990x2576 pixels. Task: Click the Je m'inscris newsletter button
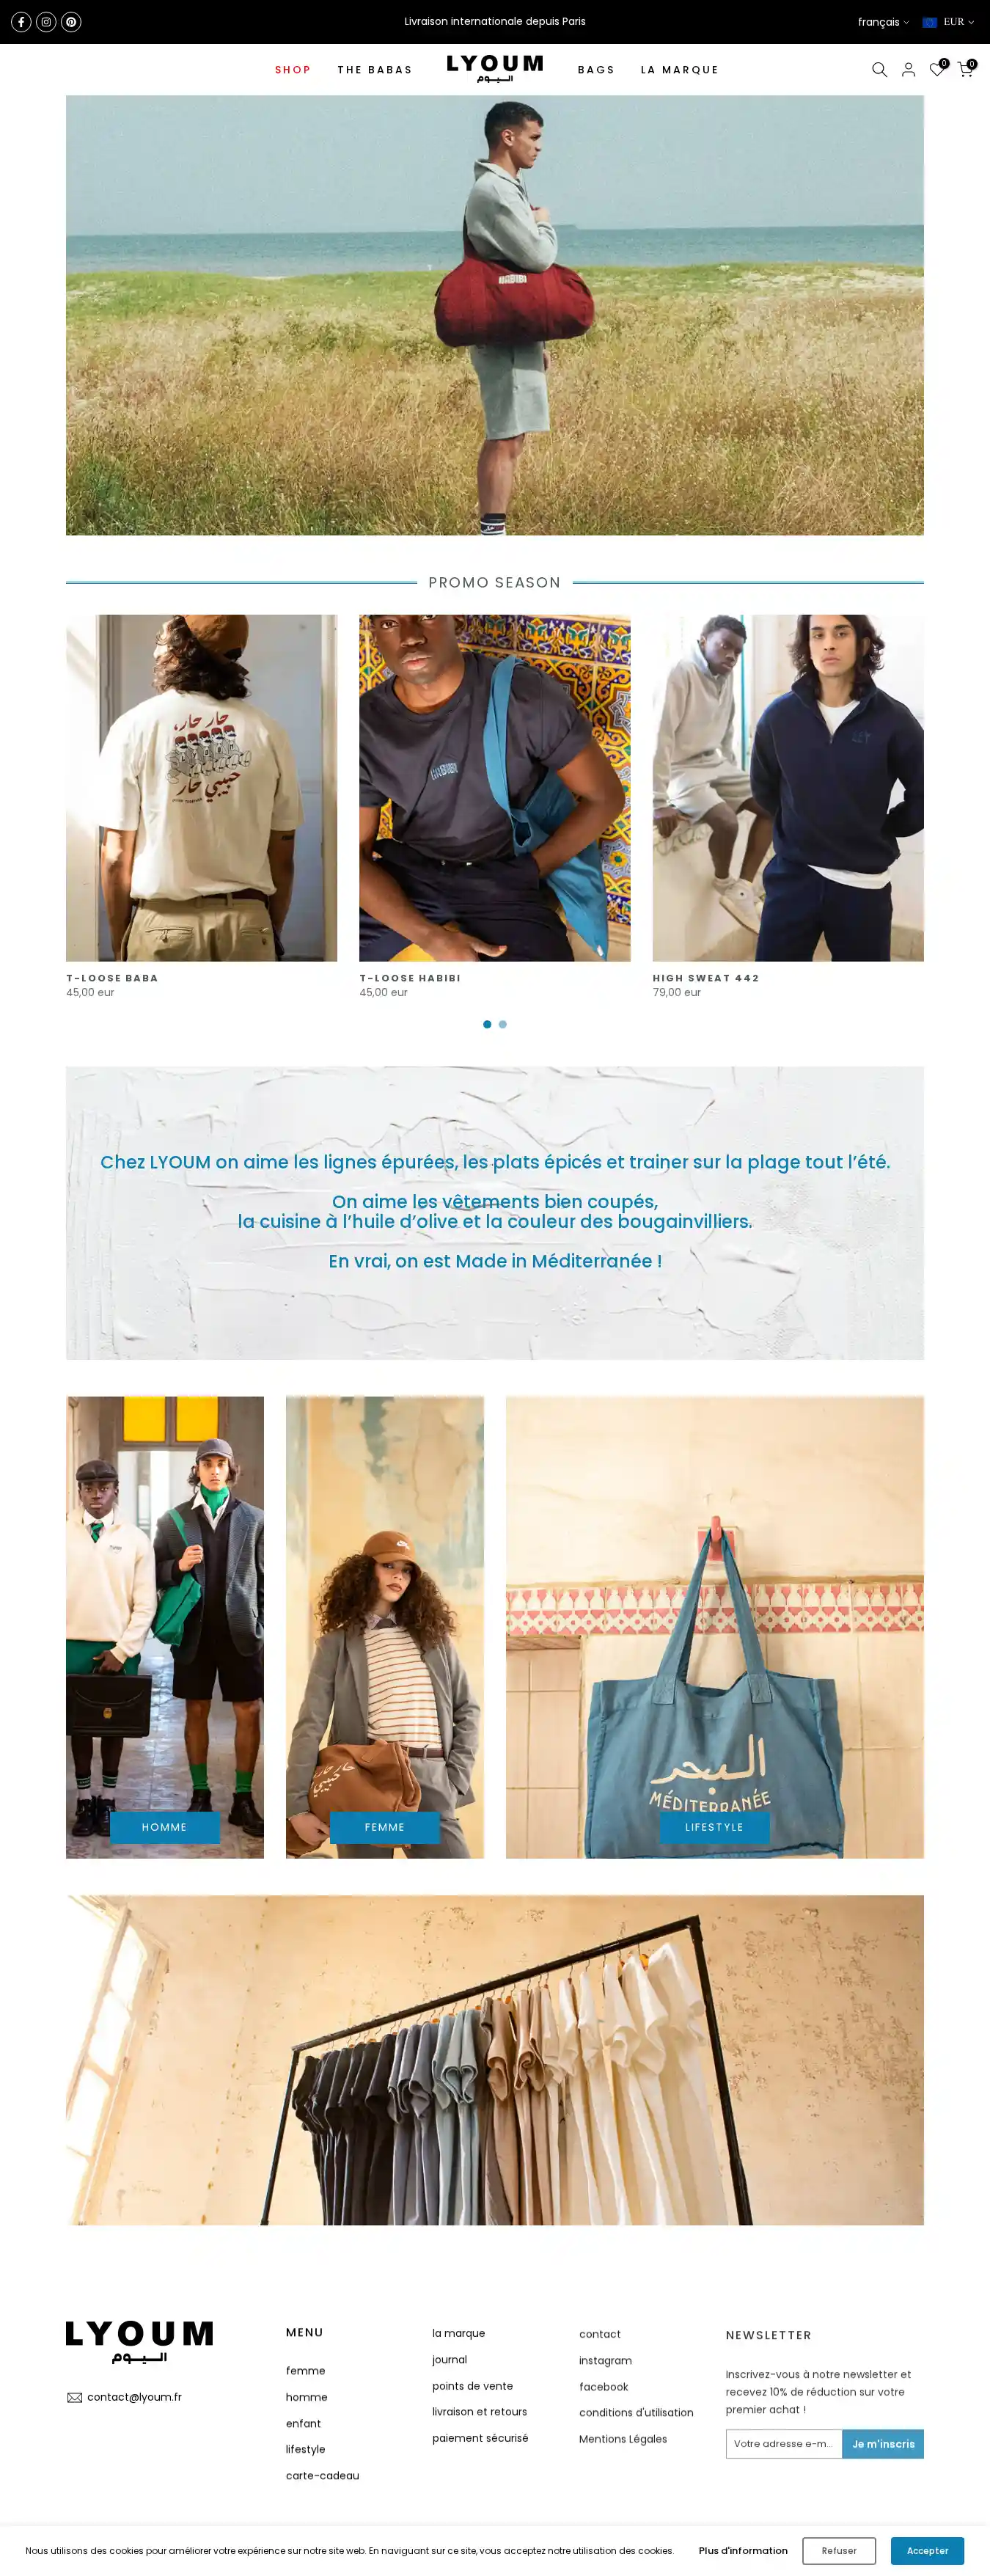(x=883, y=2443)
